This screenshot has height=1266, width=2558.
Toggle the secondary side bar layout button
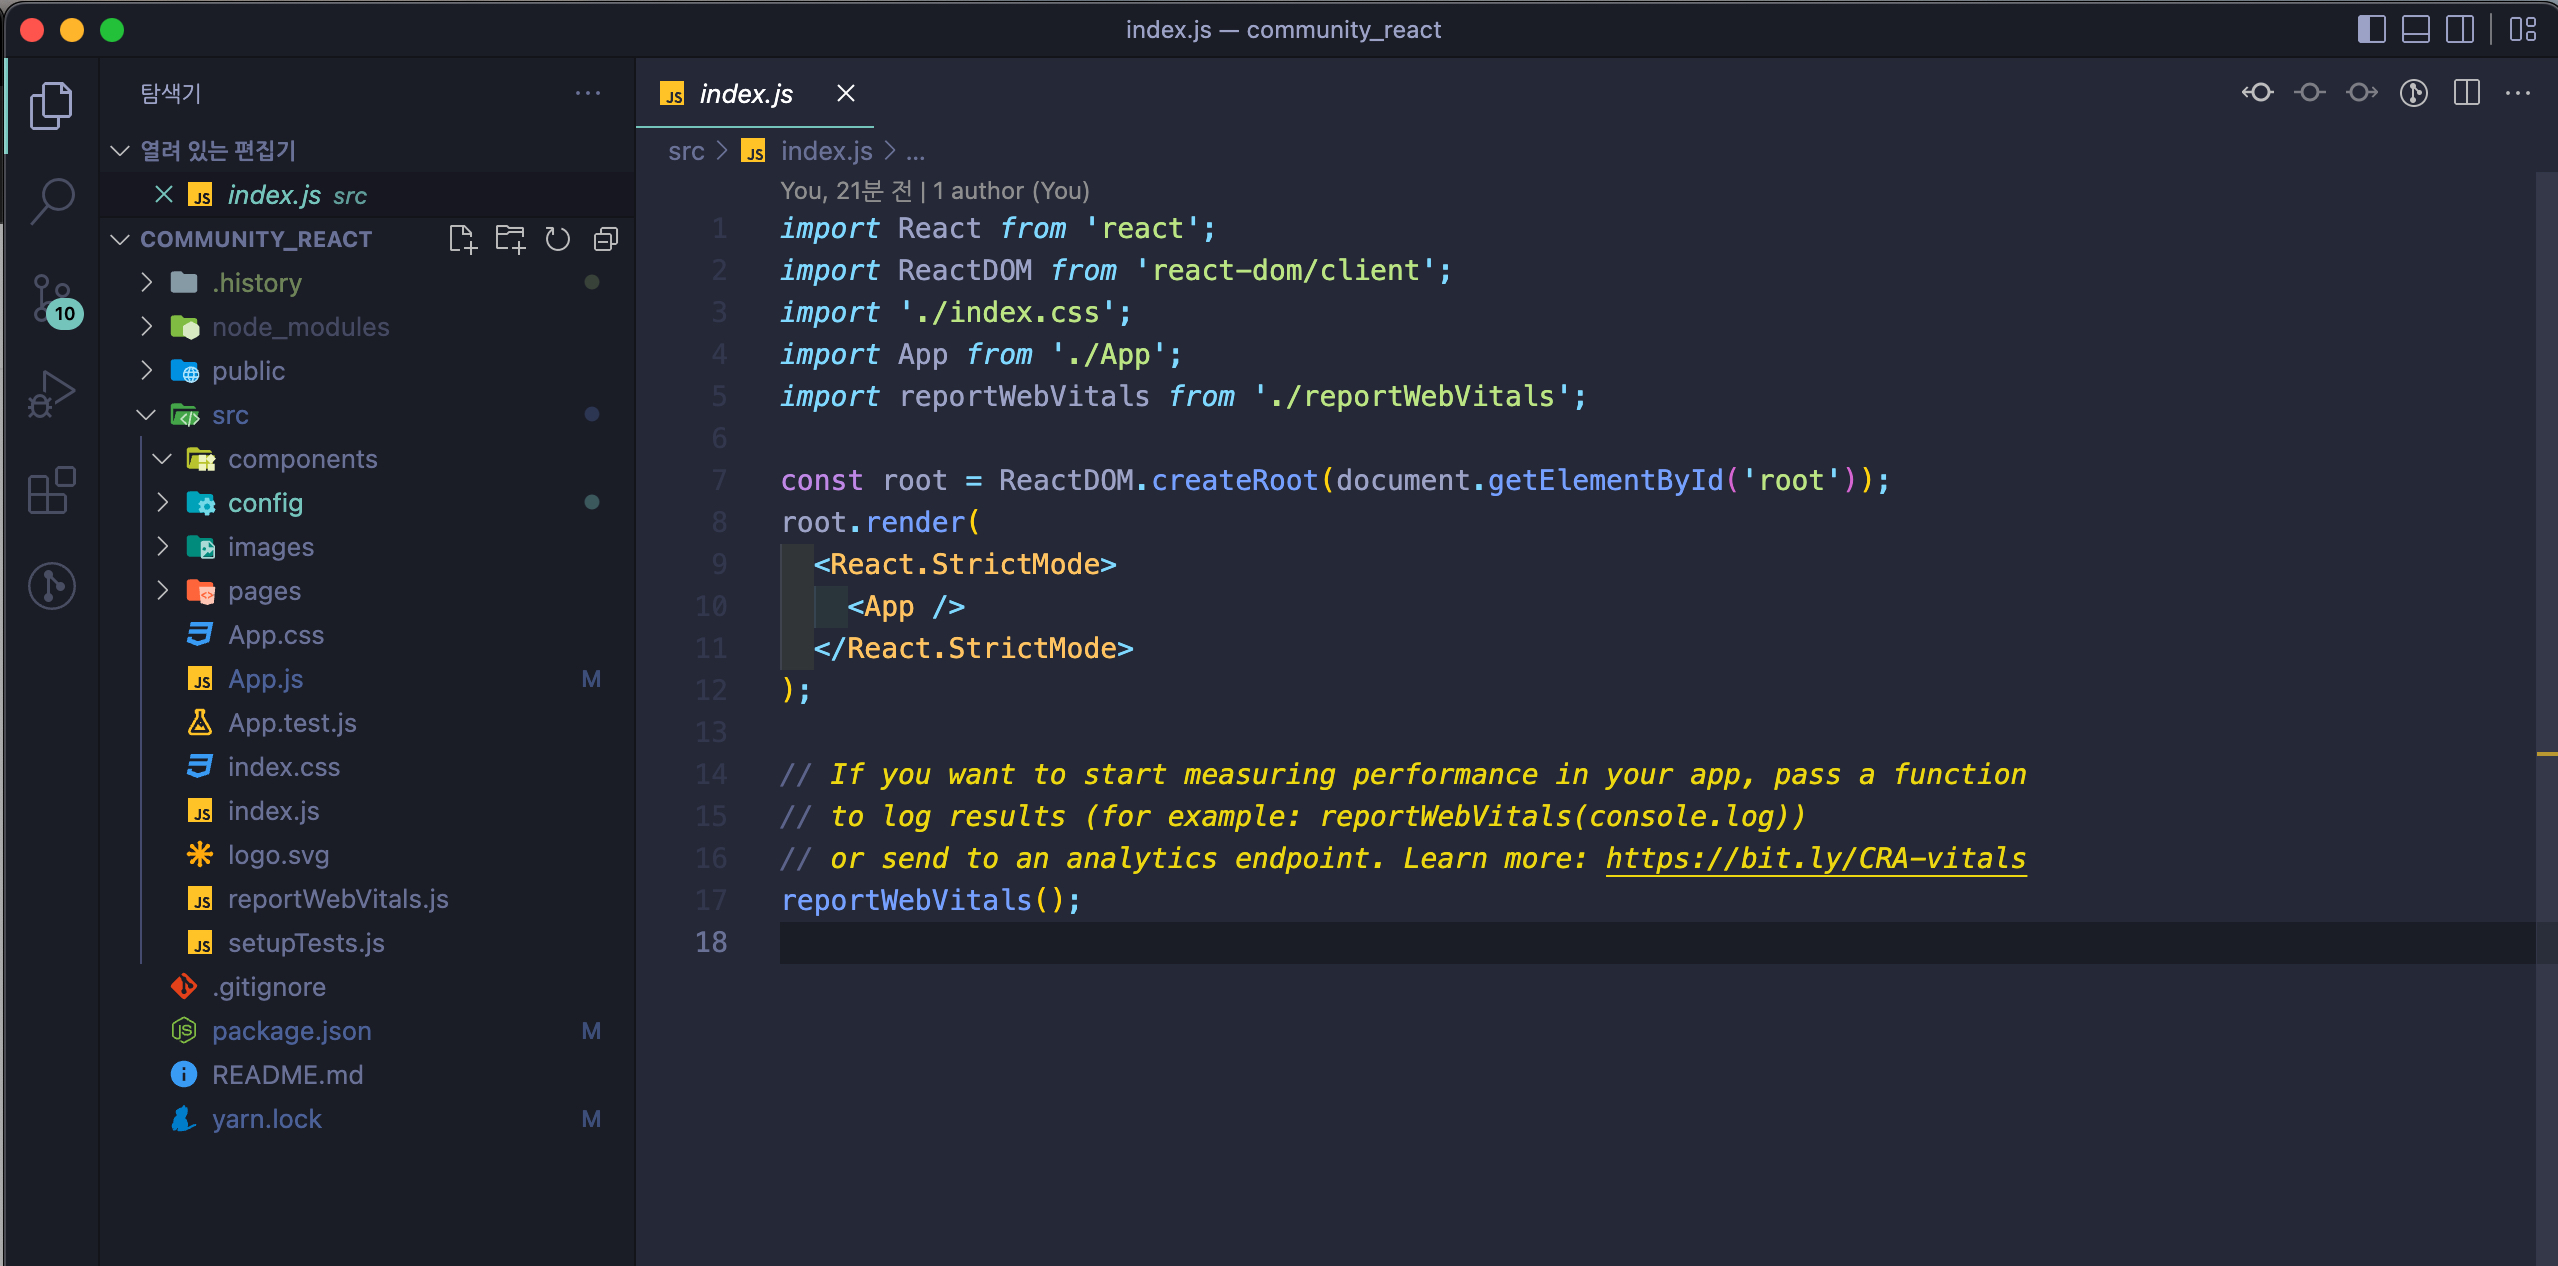[2460, 30]
